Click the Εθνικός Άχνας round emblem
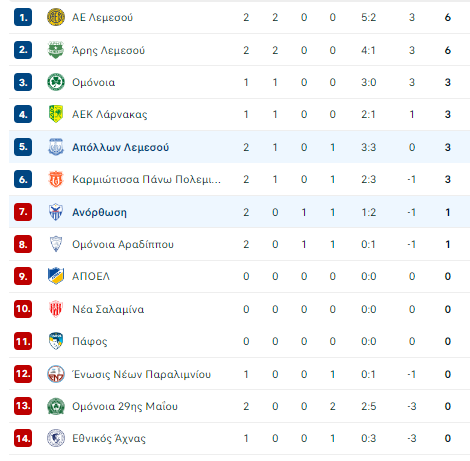The height and width of the screenshot is (461, 470). click(56, 438)
